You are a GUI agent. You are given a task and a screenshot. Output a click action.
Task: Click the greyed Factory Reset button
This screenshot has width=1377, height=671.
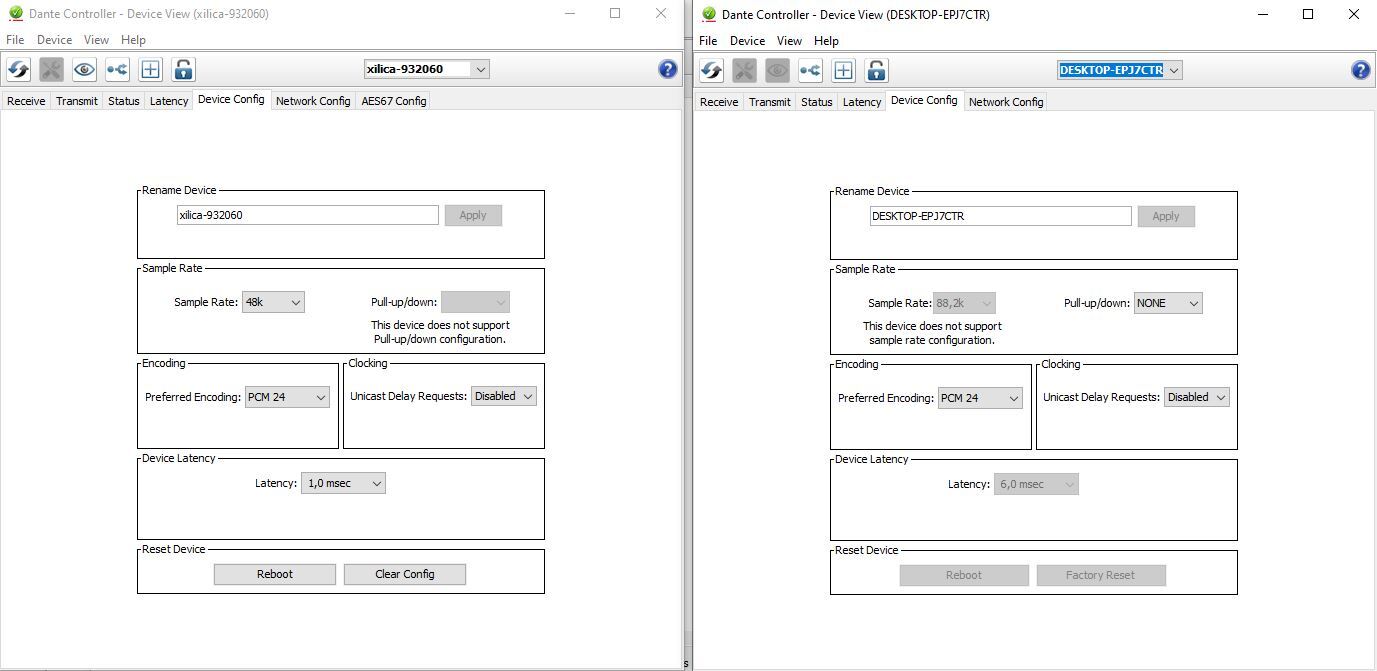point(1101,575)
